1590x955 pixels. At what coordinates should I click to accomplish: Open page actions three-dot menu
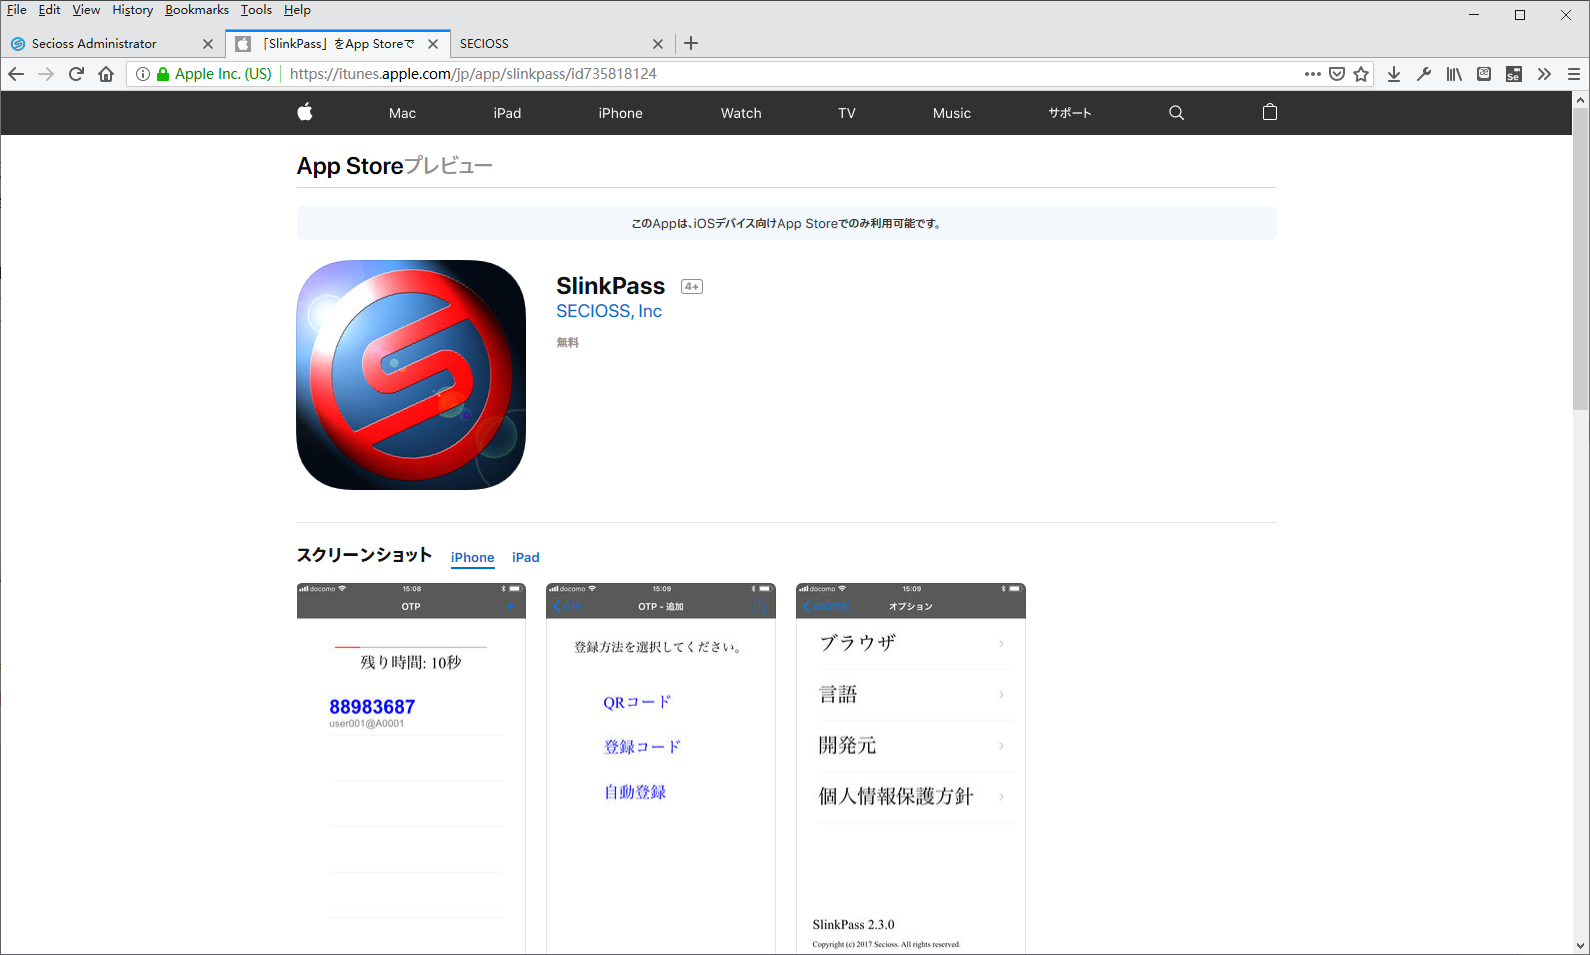coord(1312,74)
